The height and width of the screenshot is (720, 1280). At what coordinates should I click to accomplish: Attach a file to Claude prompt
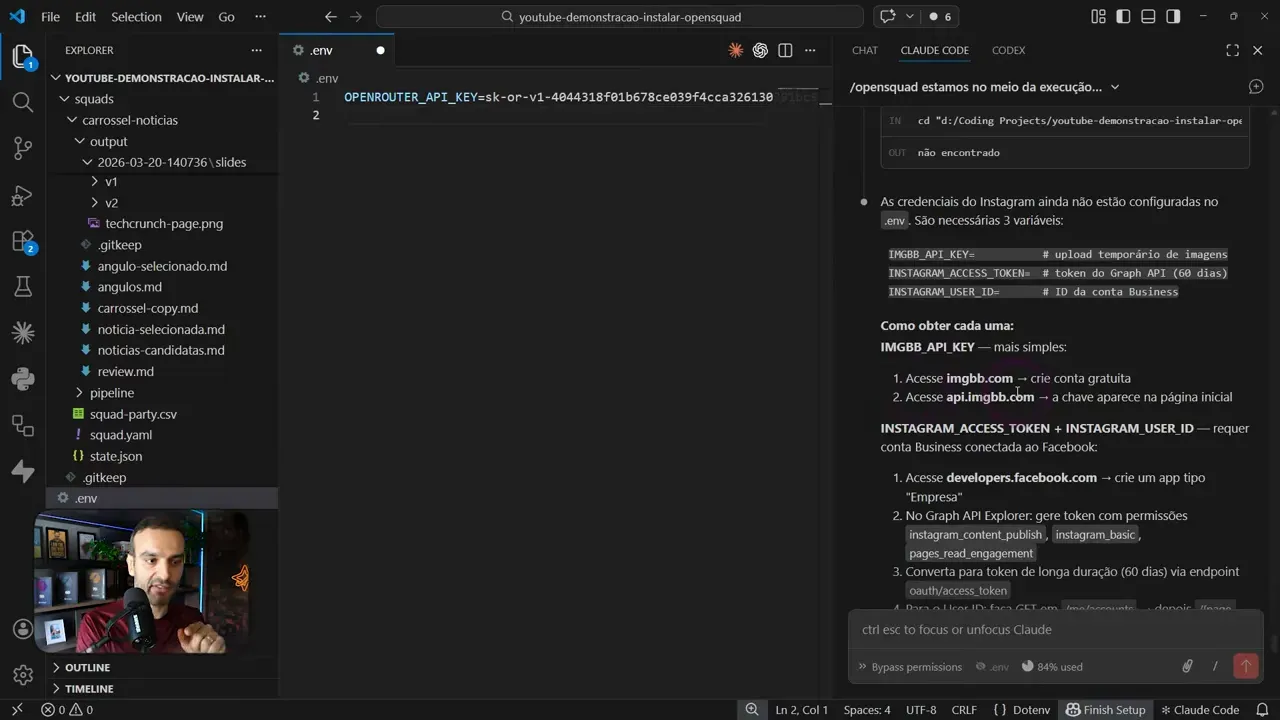tap(1187, 666)
